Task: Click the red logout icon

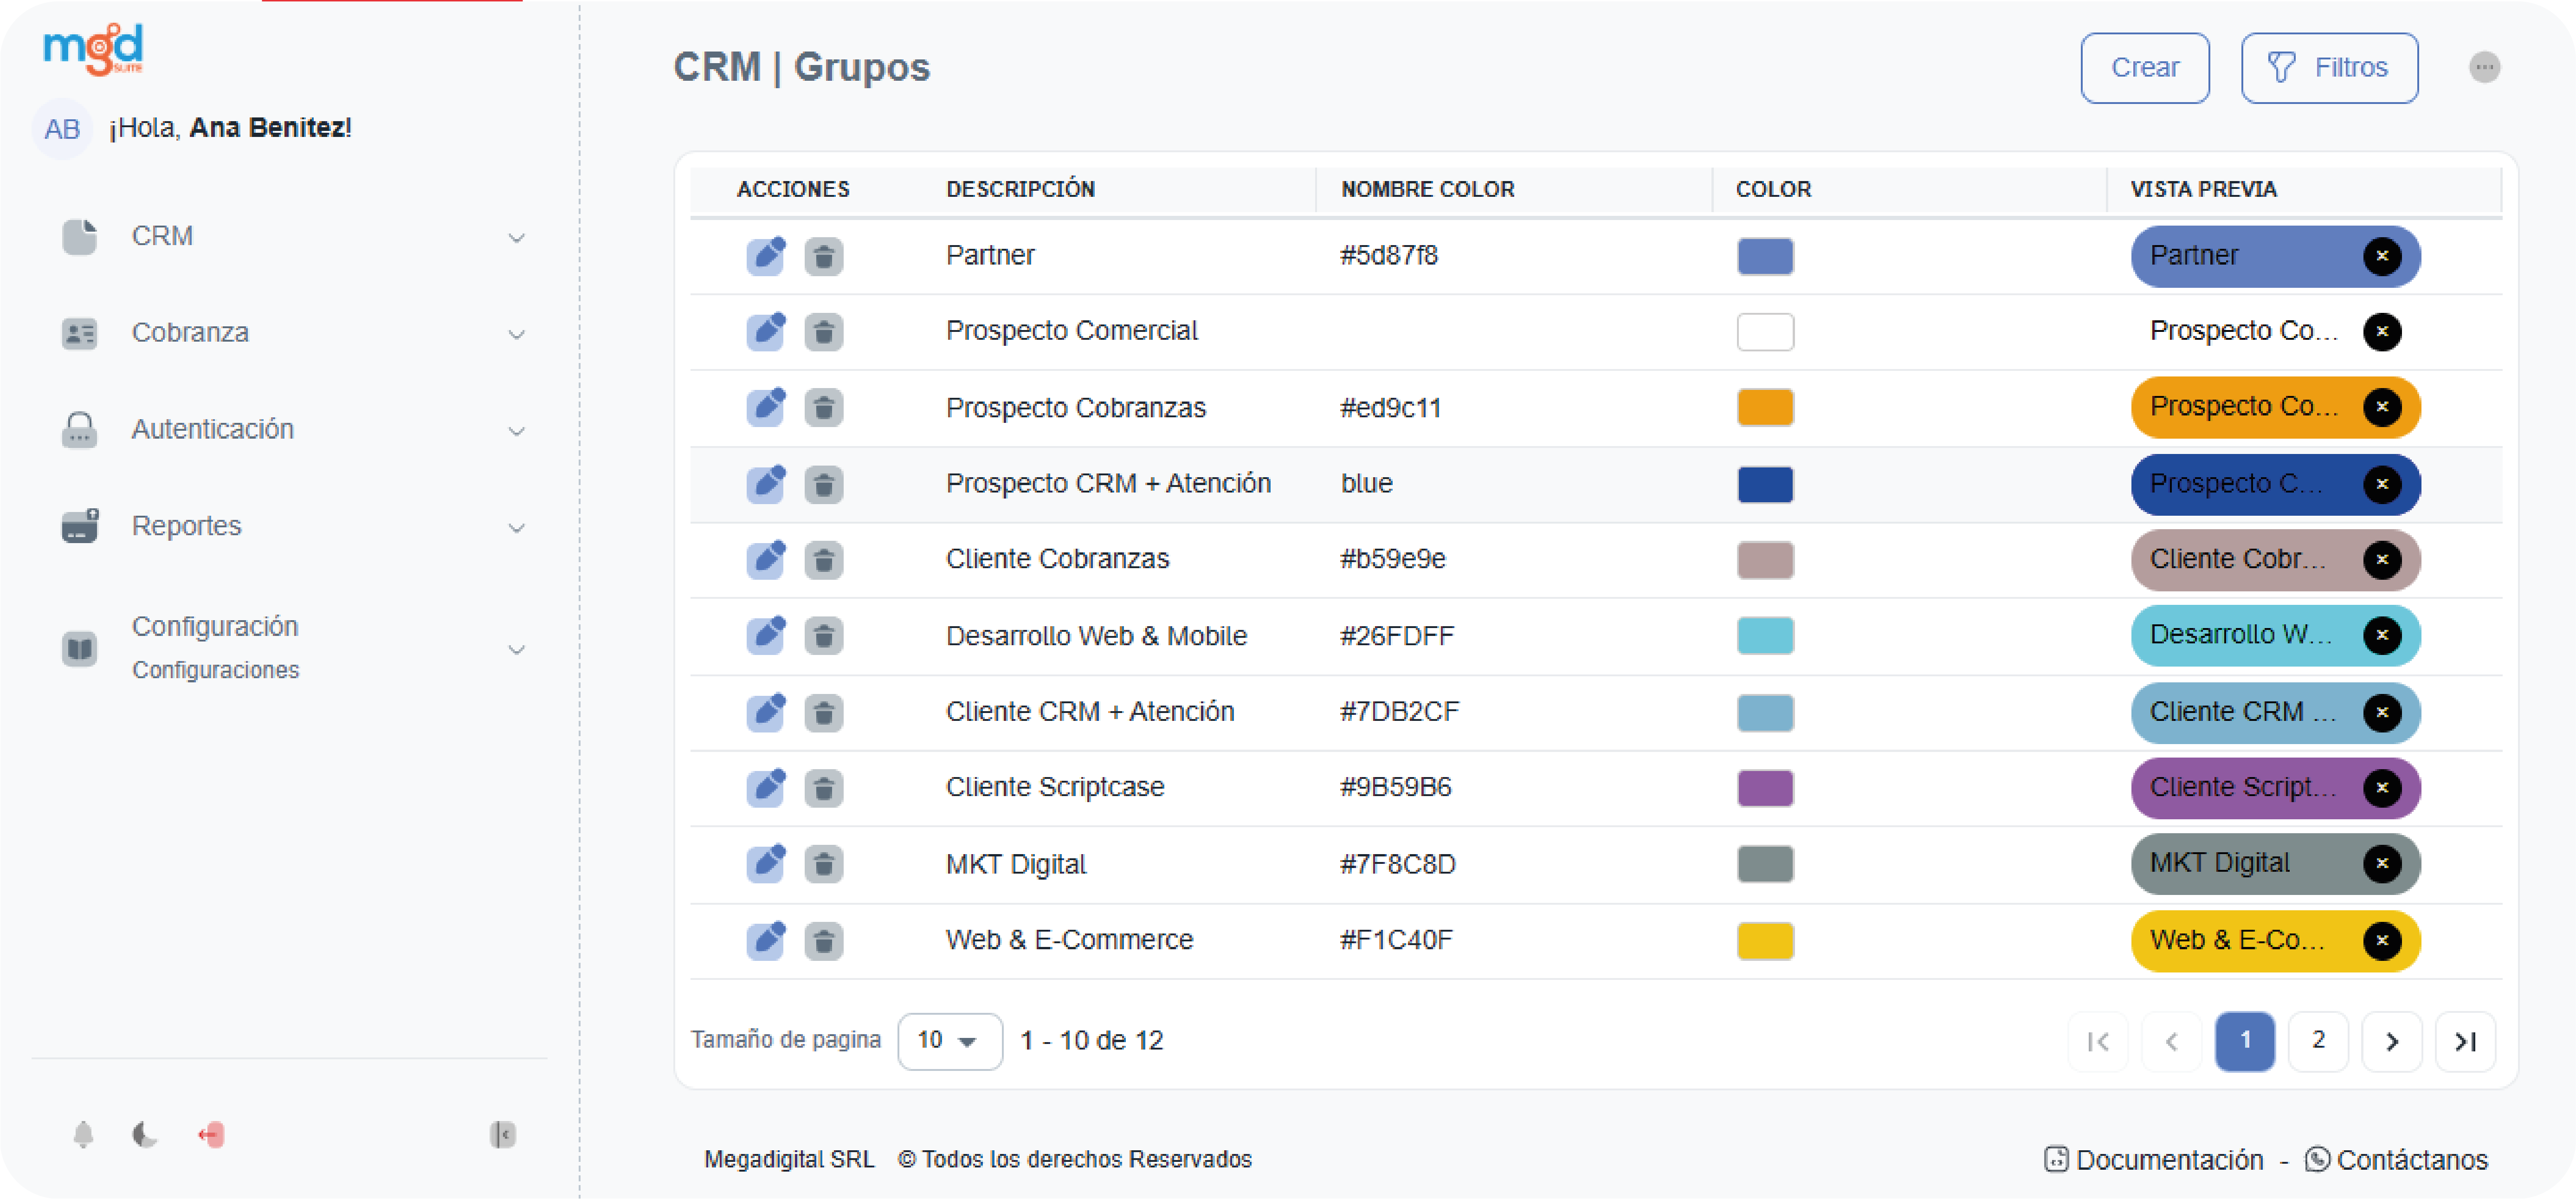Action: point(212,1134)
